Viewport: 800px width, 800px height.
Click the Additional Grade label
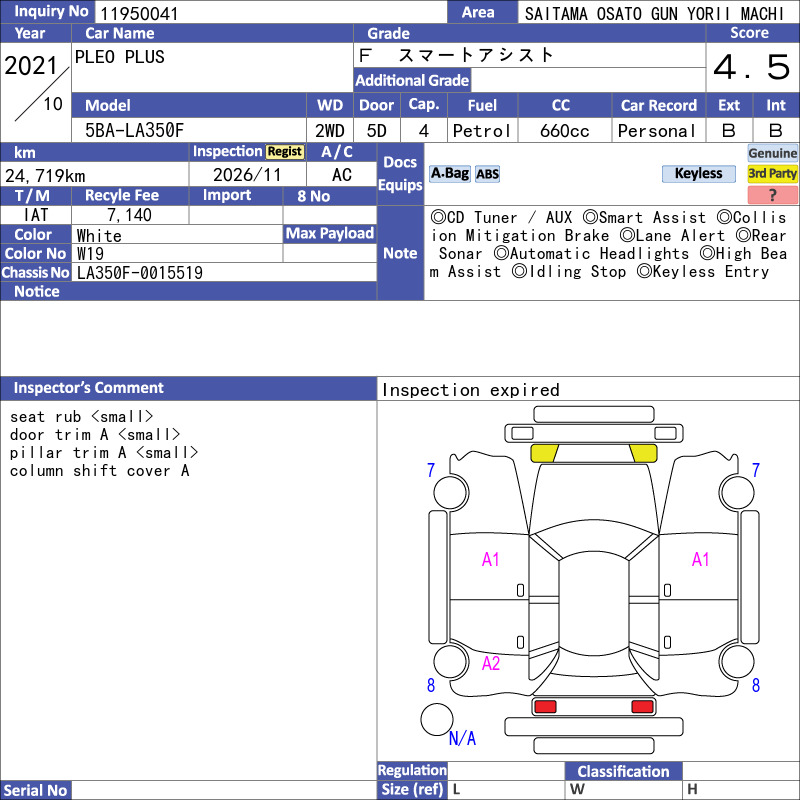pos(412,81)
